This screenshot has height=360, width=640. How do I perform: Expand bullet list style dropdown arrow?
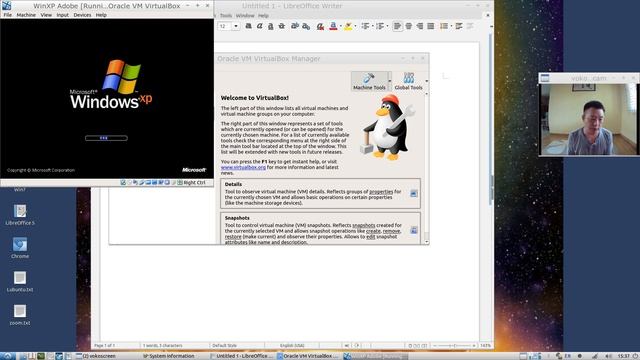pos(373,26)
